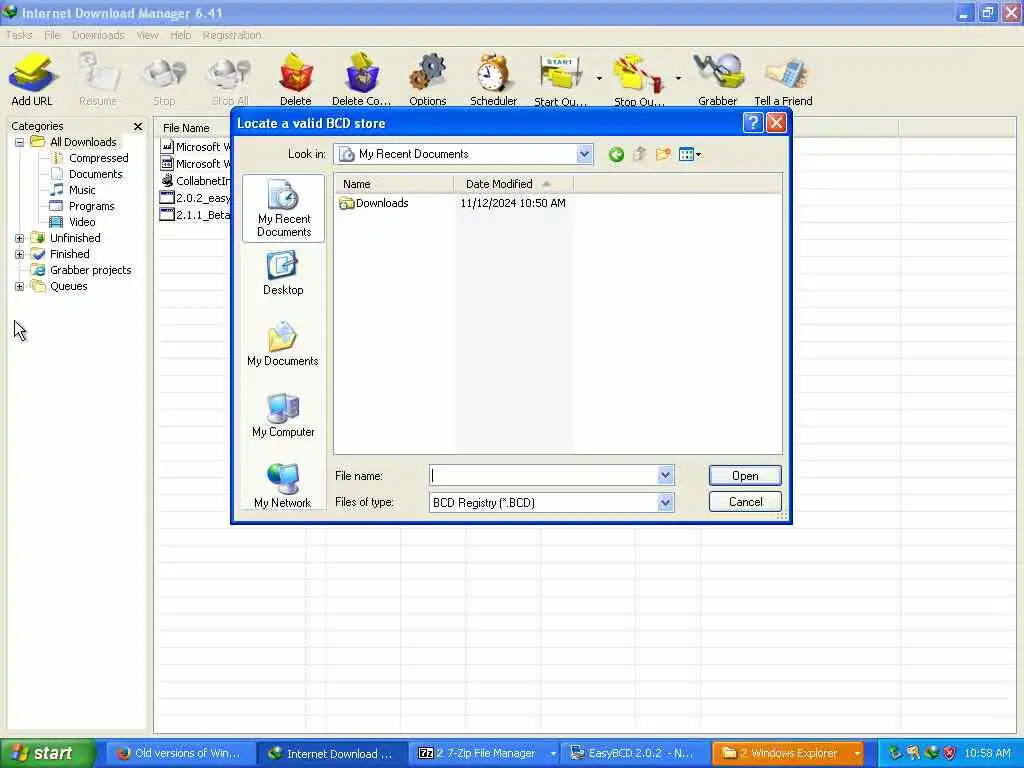Select My Computer in places bar
Viewport: 1024px width, 768px height.
point(283,416)
